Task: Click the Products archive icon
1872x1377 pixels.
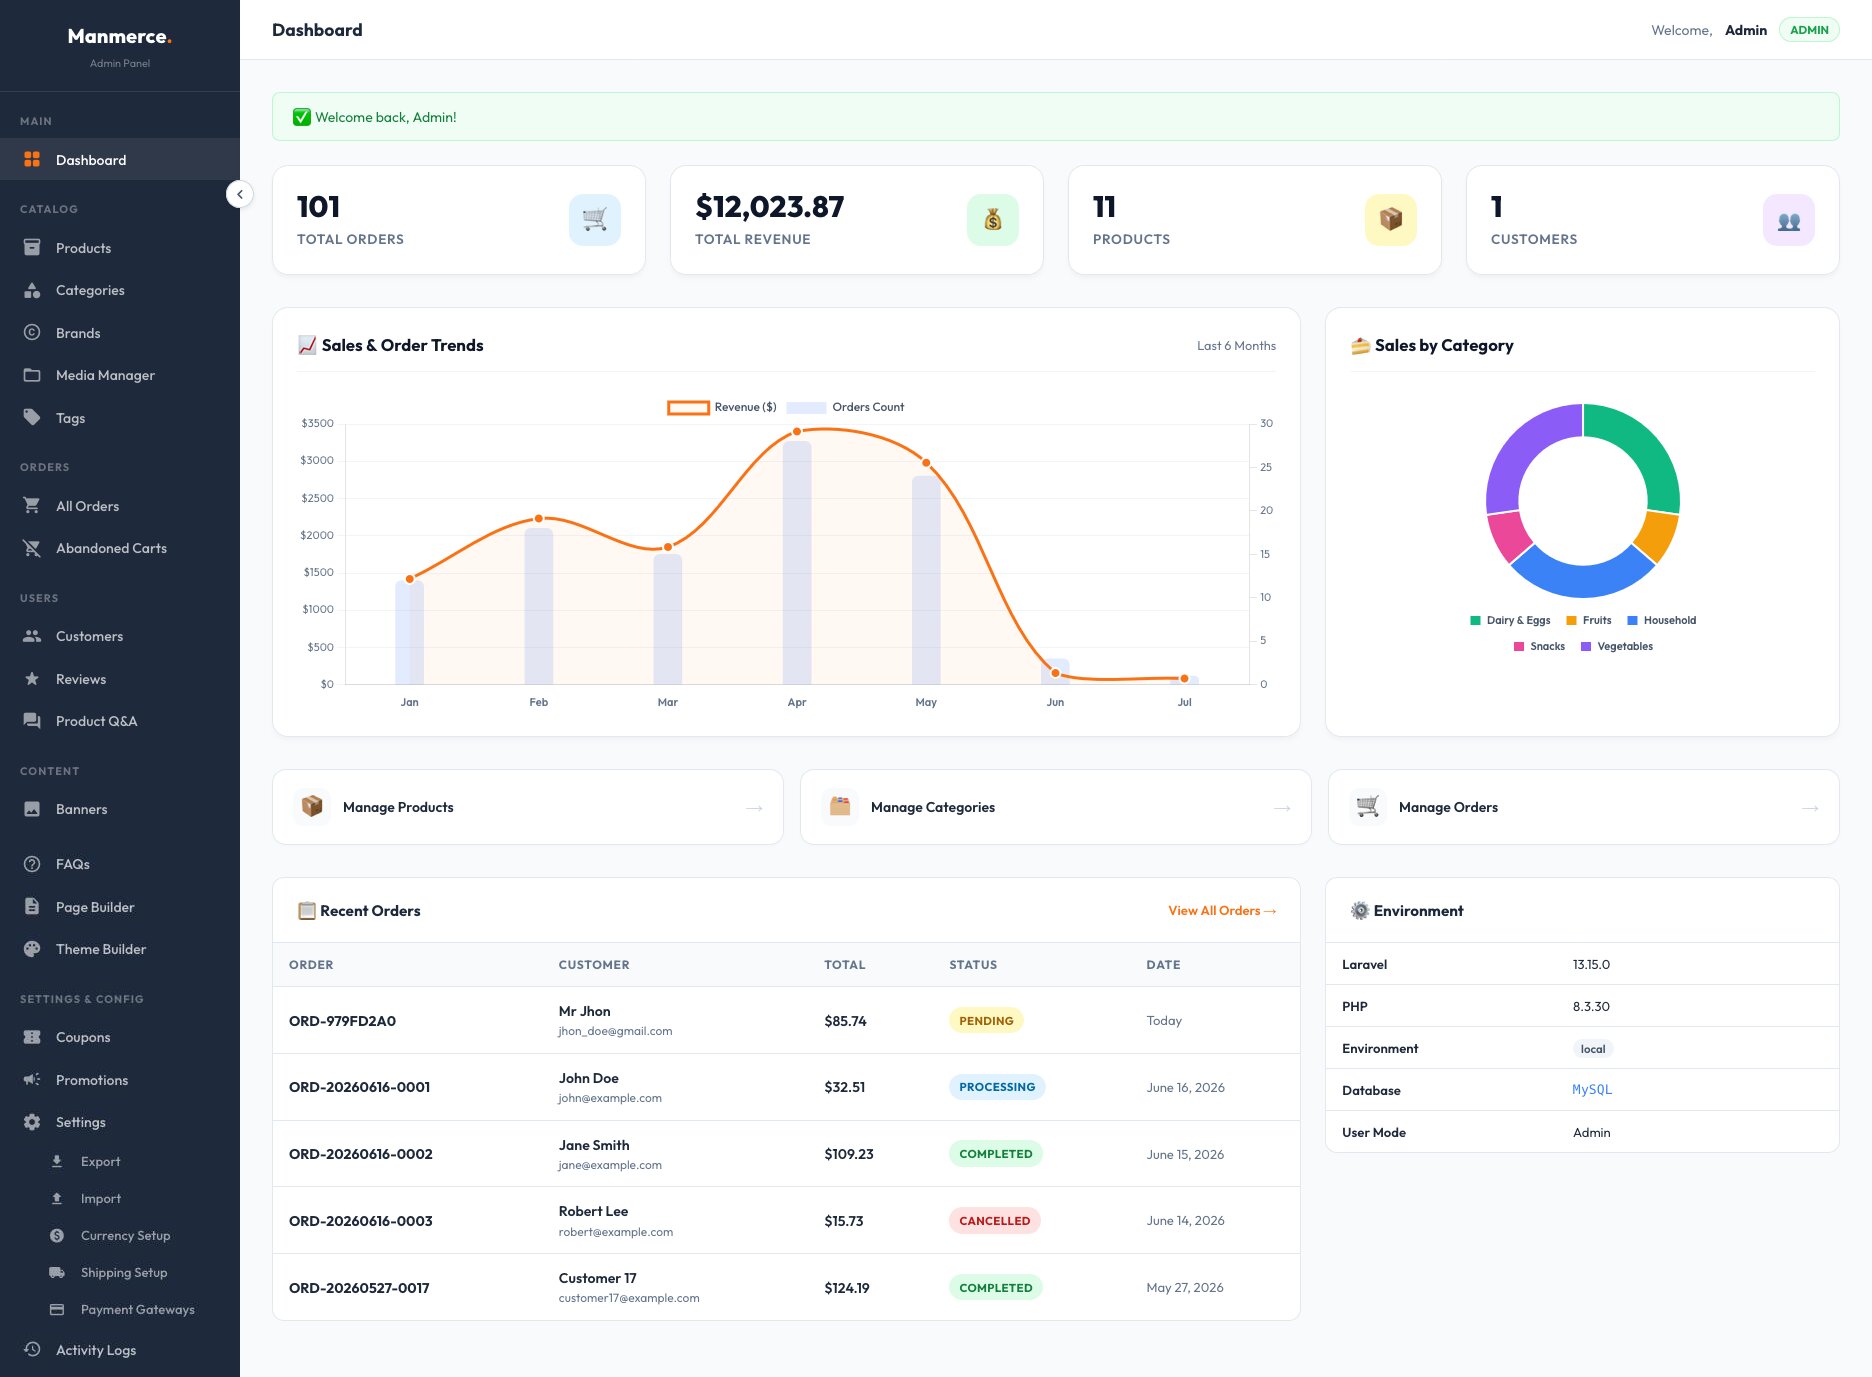Action: pos(32,248)
